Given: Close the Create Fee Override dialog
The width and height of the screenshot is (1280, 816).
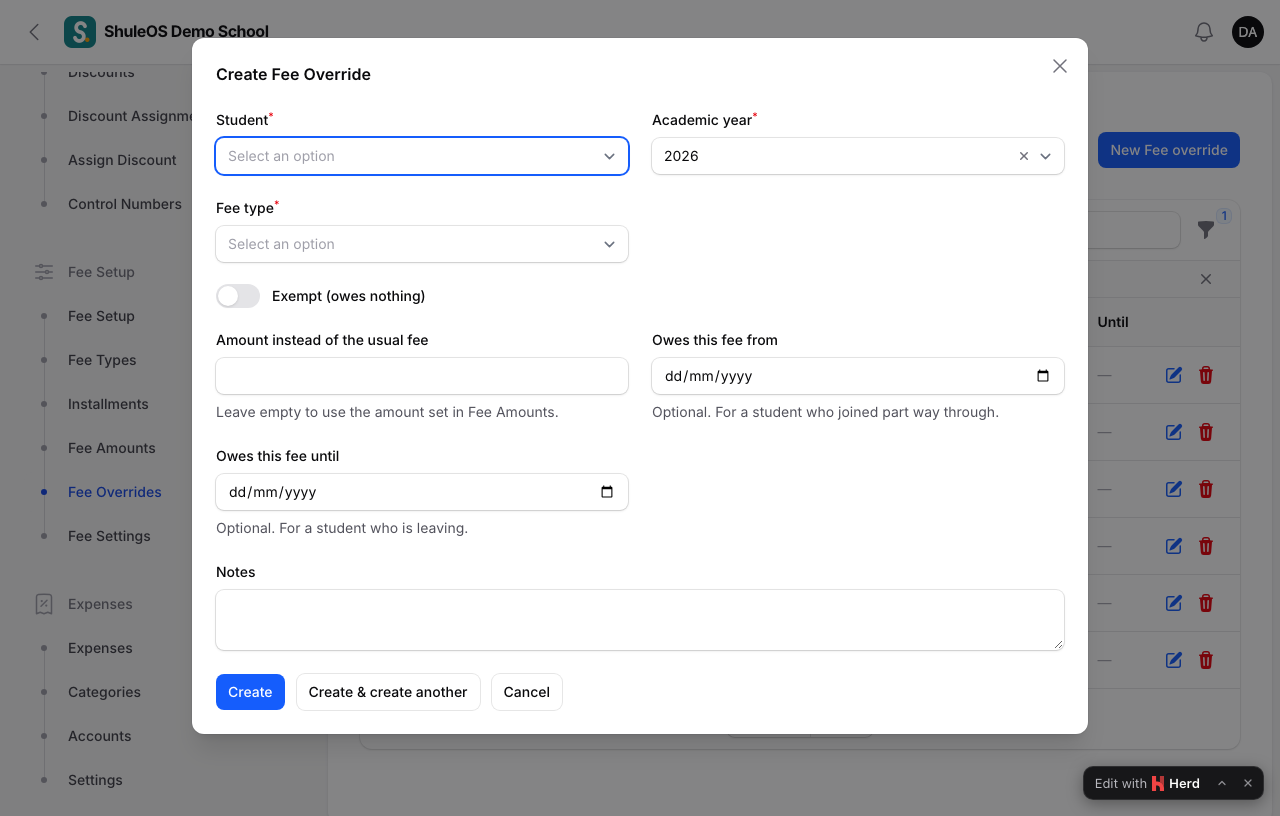Looking at the screenshot, I should pyautogui.click(x=1060, y=66).
